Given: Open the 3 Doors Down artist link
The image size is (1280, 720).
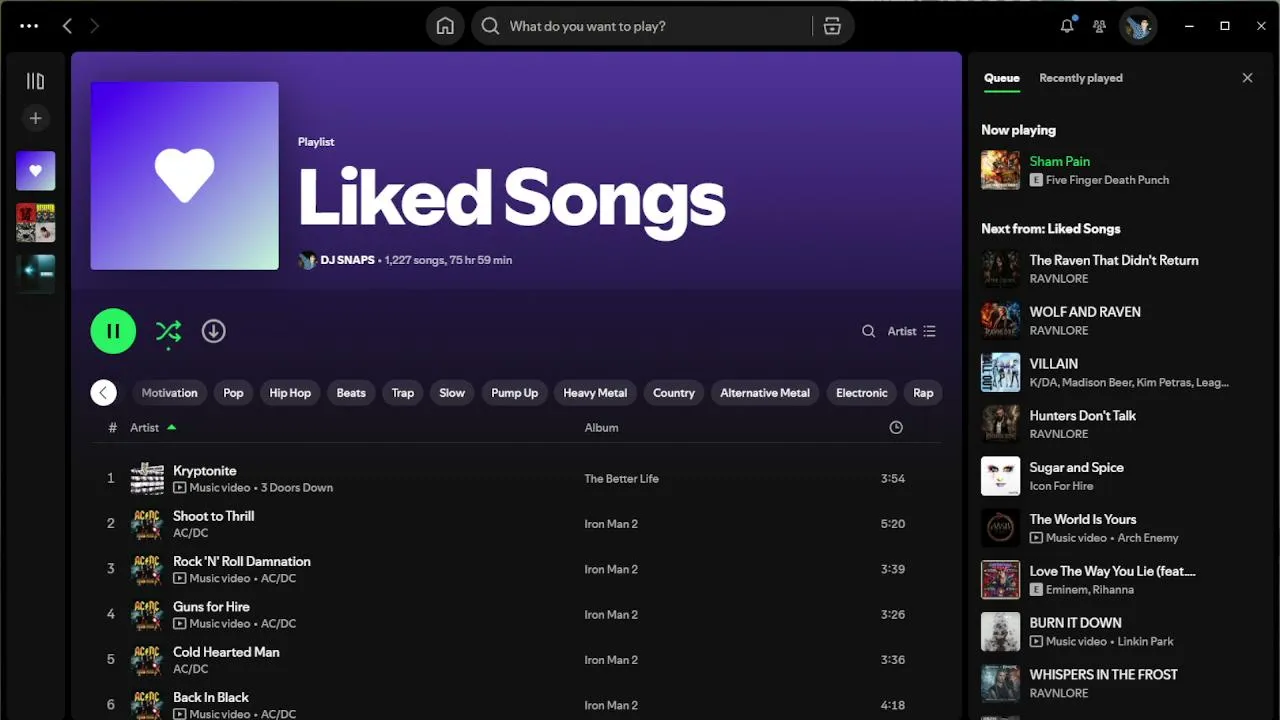Looking at the screenshot, I should tap(297, 488).
